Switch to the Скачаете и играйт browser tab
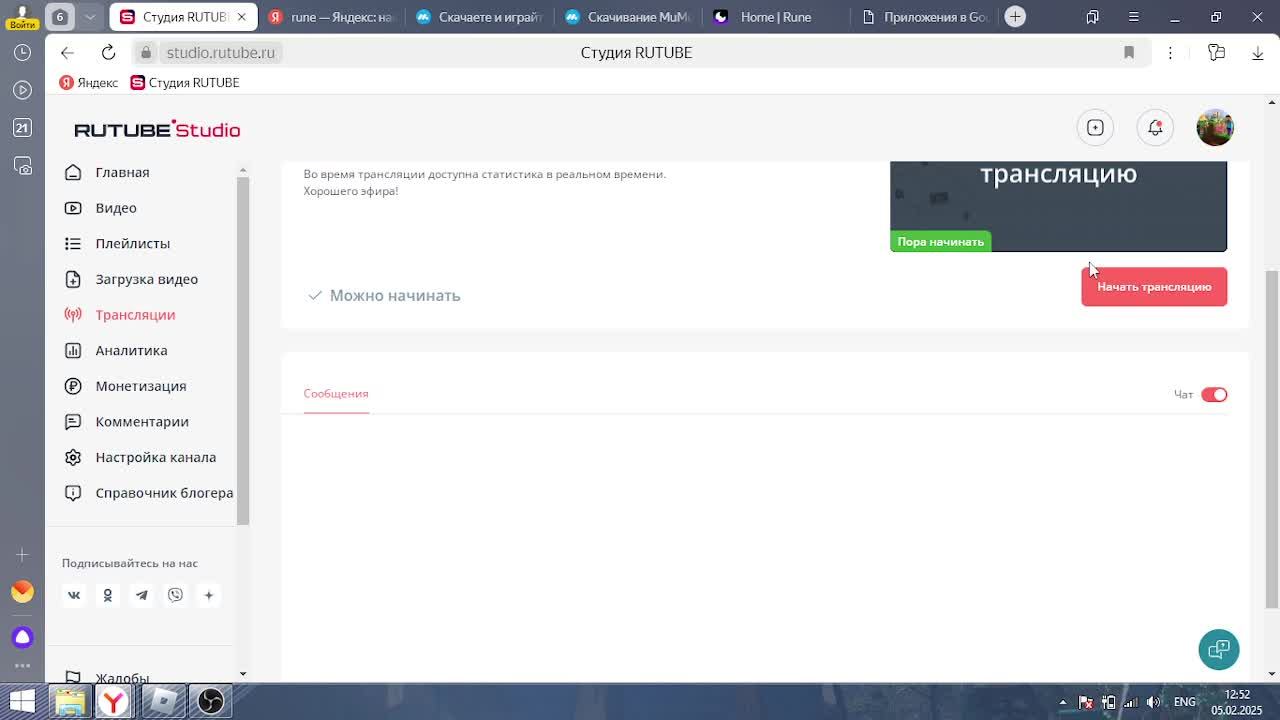The image size is (1280, 720). click(x=480, y=17)
